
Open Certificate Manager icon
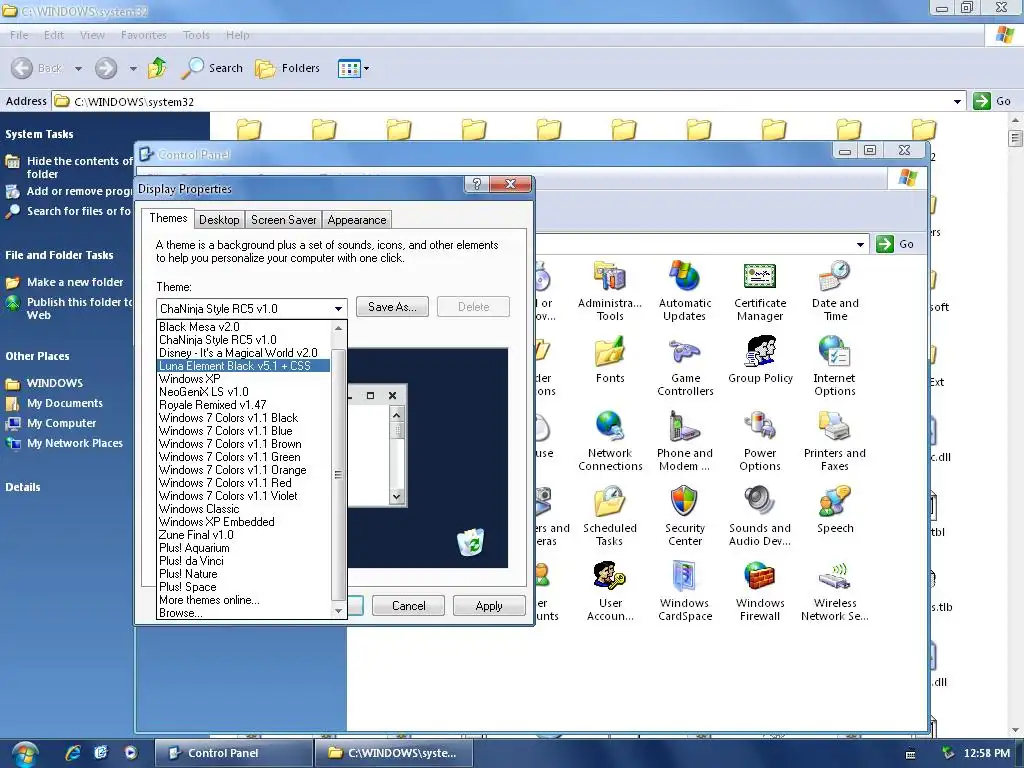(x=760, y=291)
